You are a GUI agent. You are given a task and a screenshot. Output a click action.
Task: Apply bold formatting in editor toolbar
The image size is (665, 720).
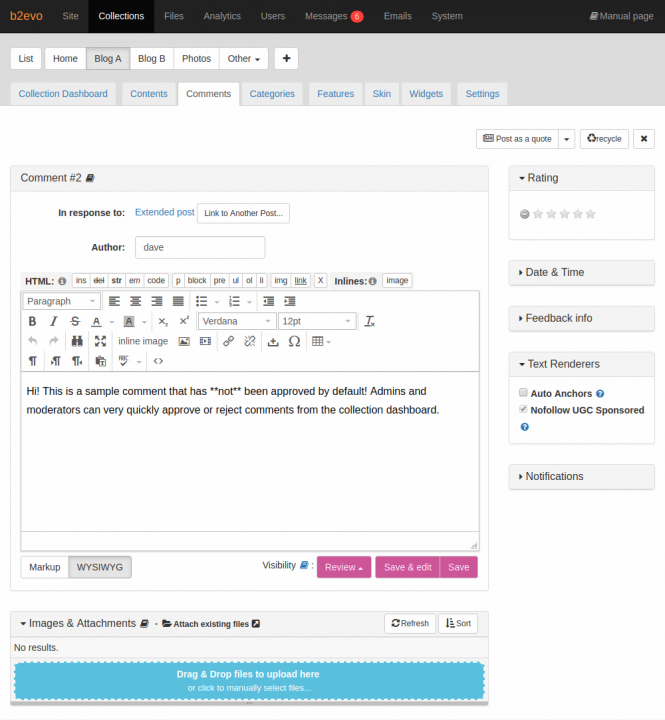(x=32, y=321)
